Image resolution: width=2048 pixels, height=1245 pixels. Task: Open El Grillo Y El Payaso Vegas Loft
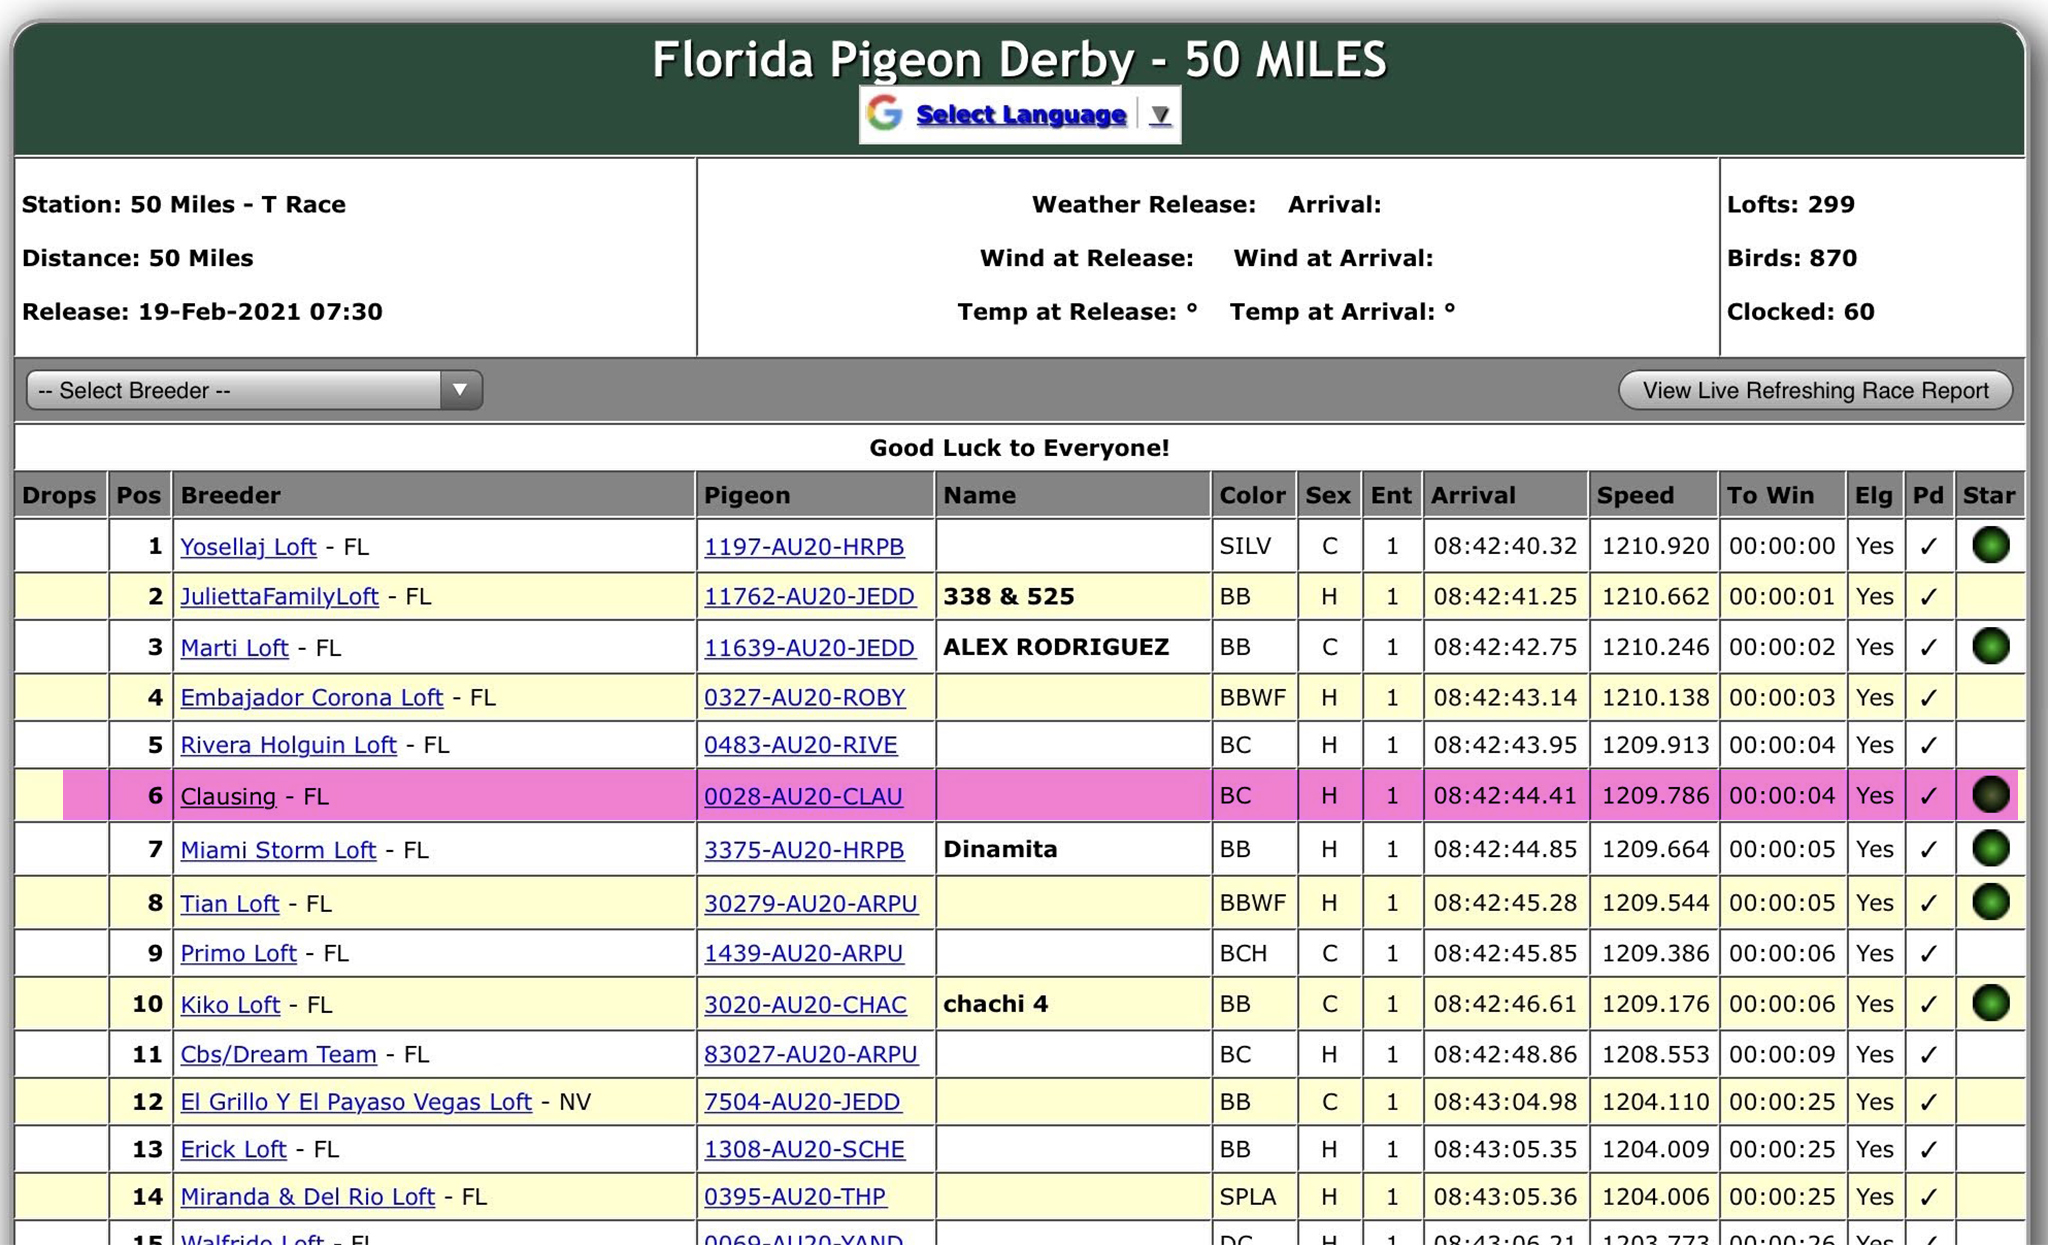click(x=355, y=1102)
